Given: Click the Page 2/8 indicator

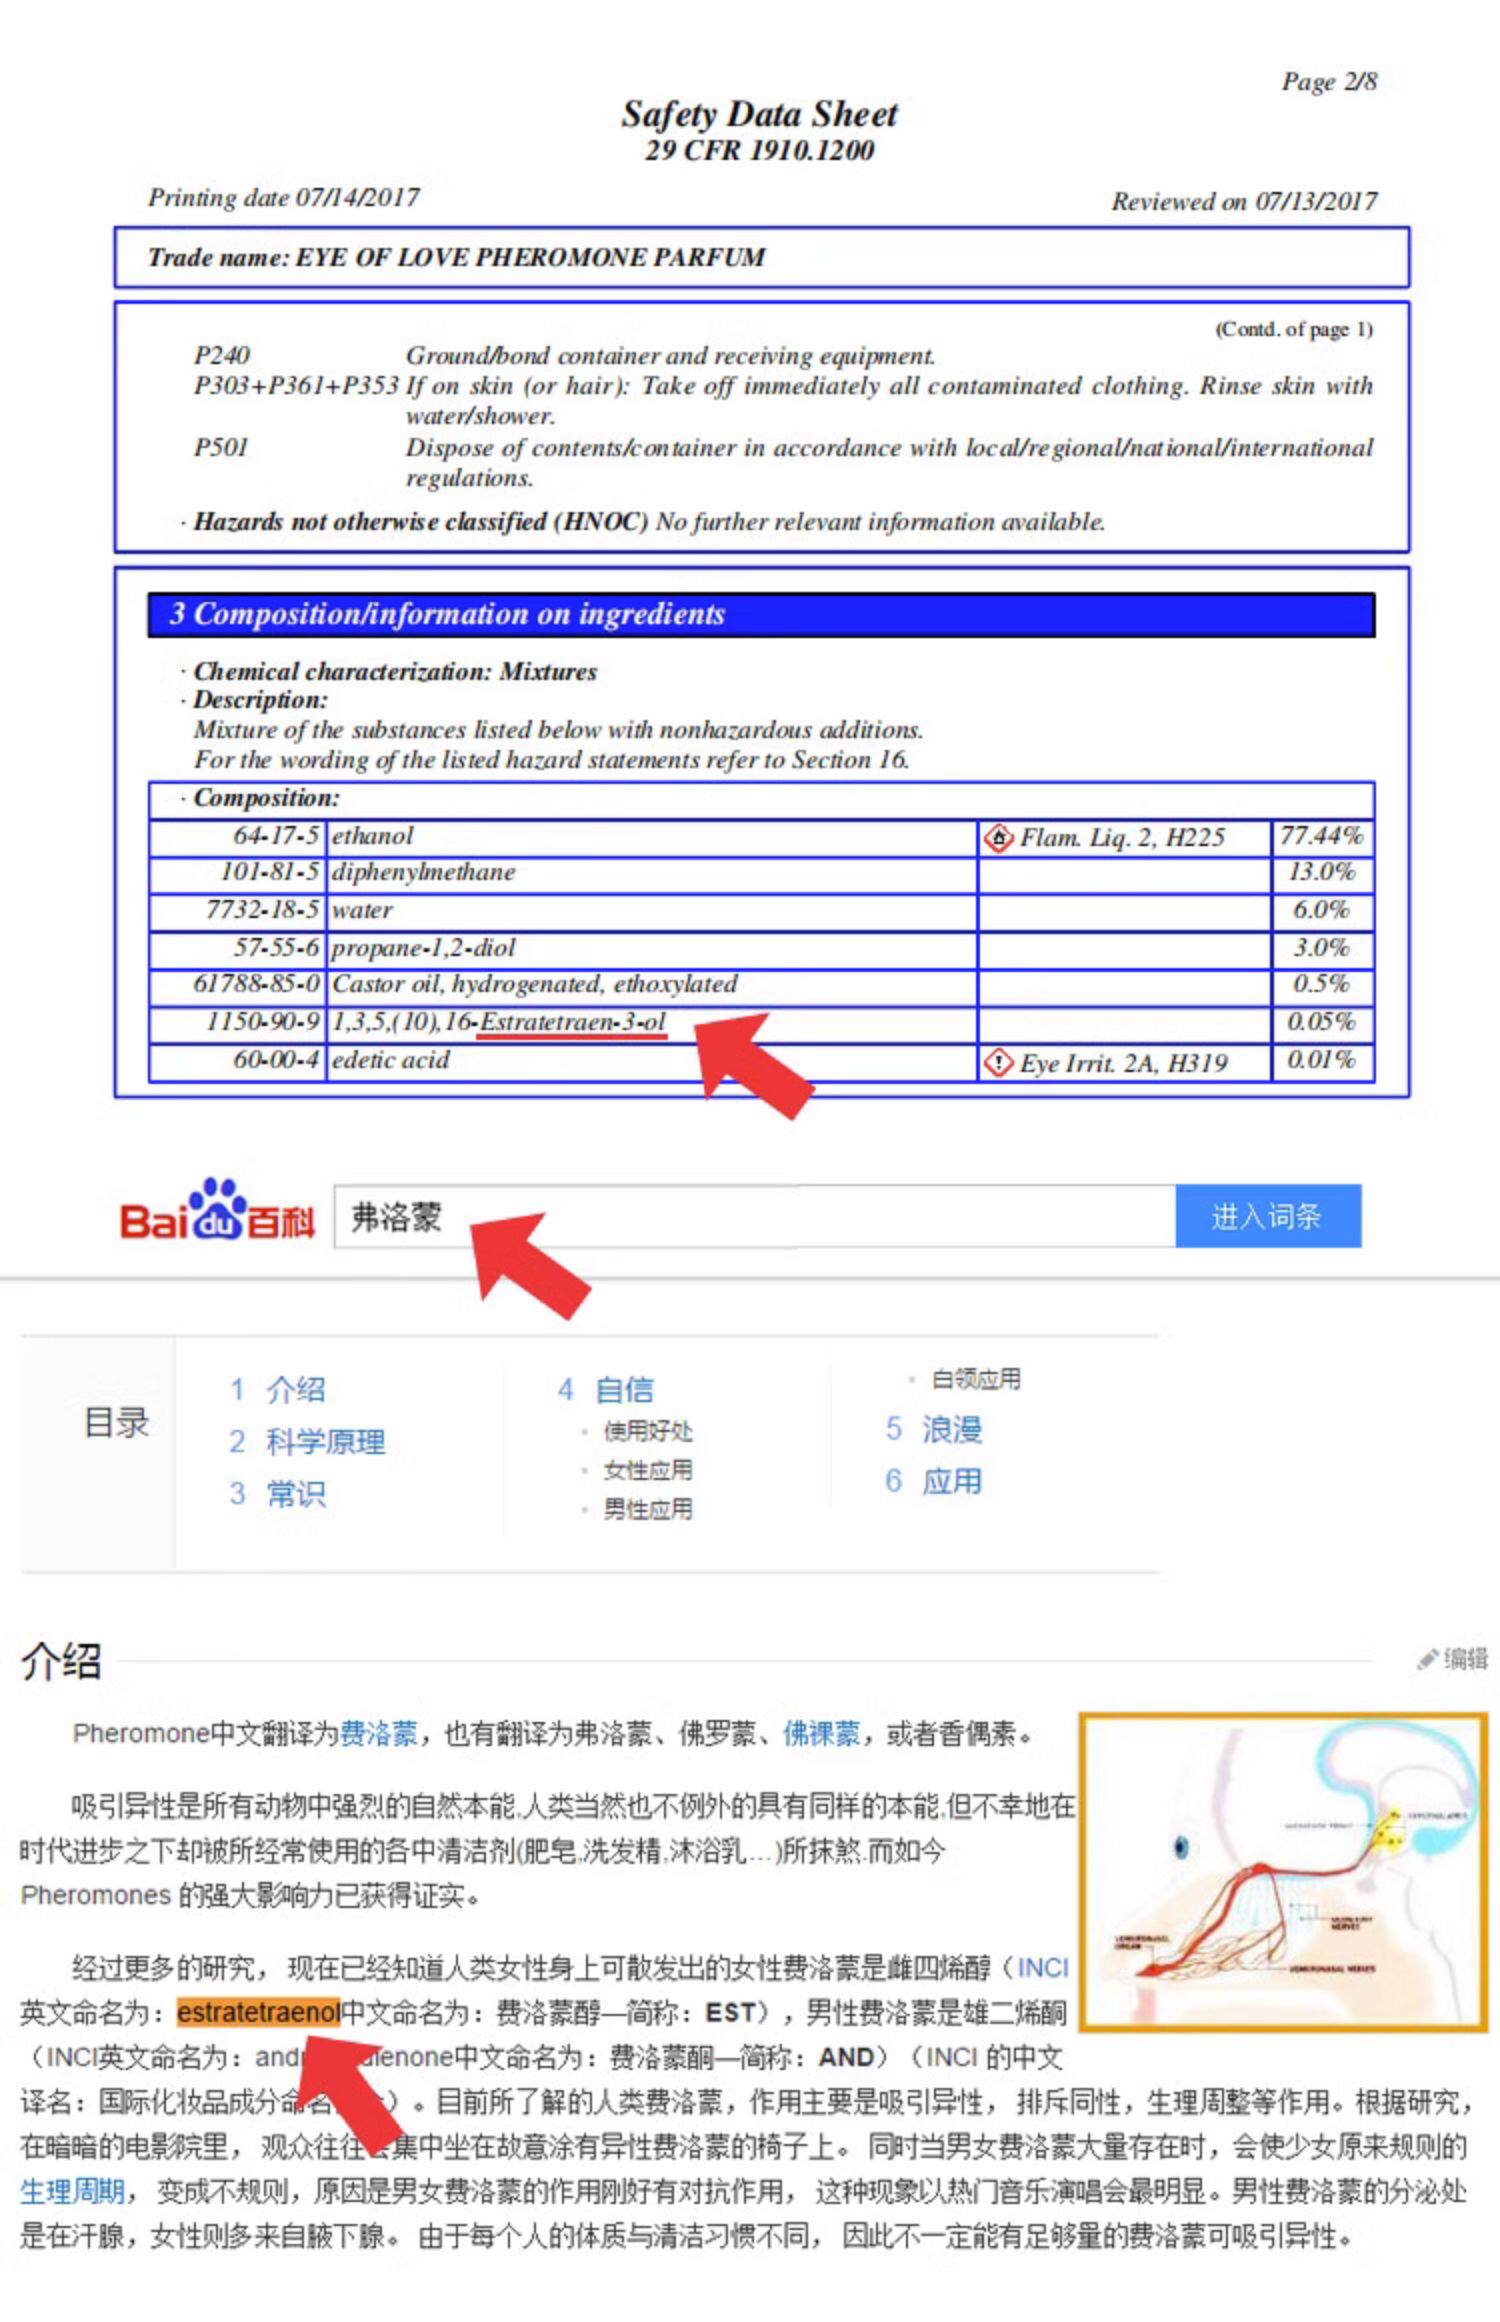Looking at the screenshot, I should (1330, 81).
